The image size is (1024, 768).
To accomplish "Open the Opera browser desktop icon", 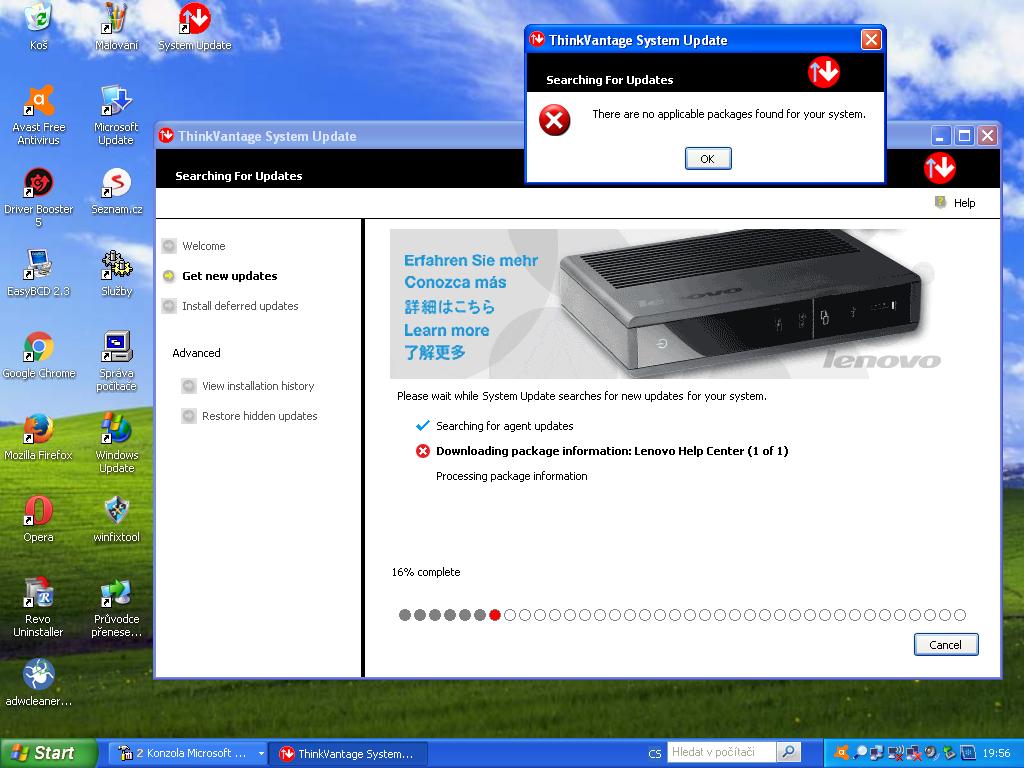I will click(39, 519).
